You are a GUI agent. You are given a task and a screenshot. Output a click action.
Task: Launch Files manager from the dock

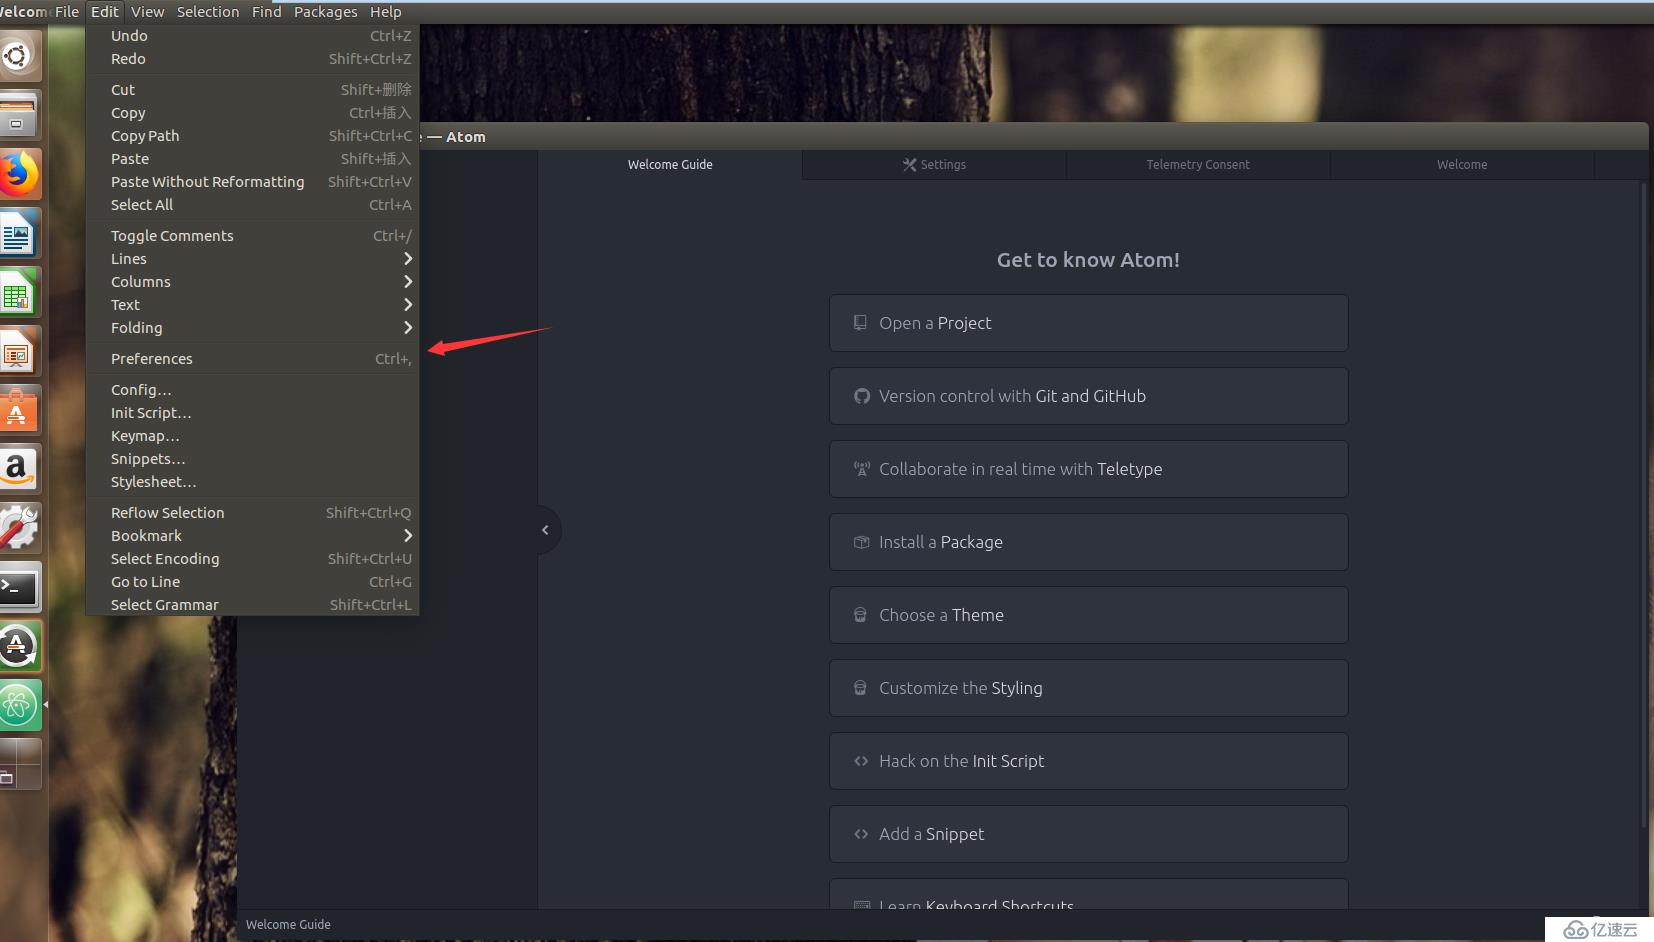point(17,115)
